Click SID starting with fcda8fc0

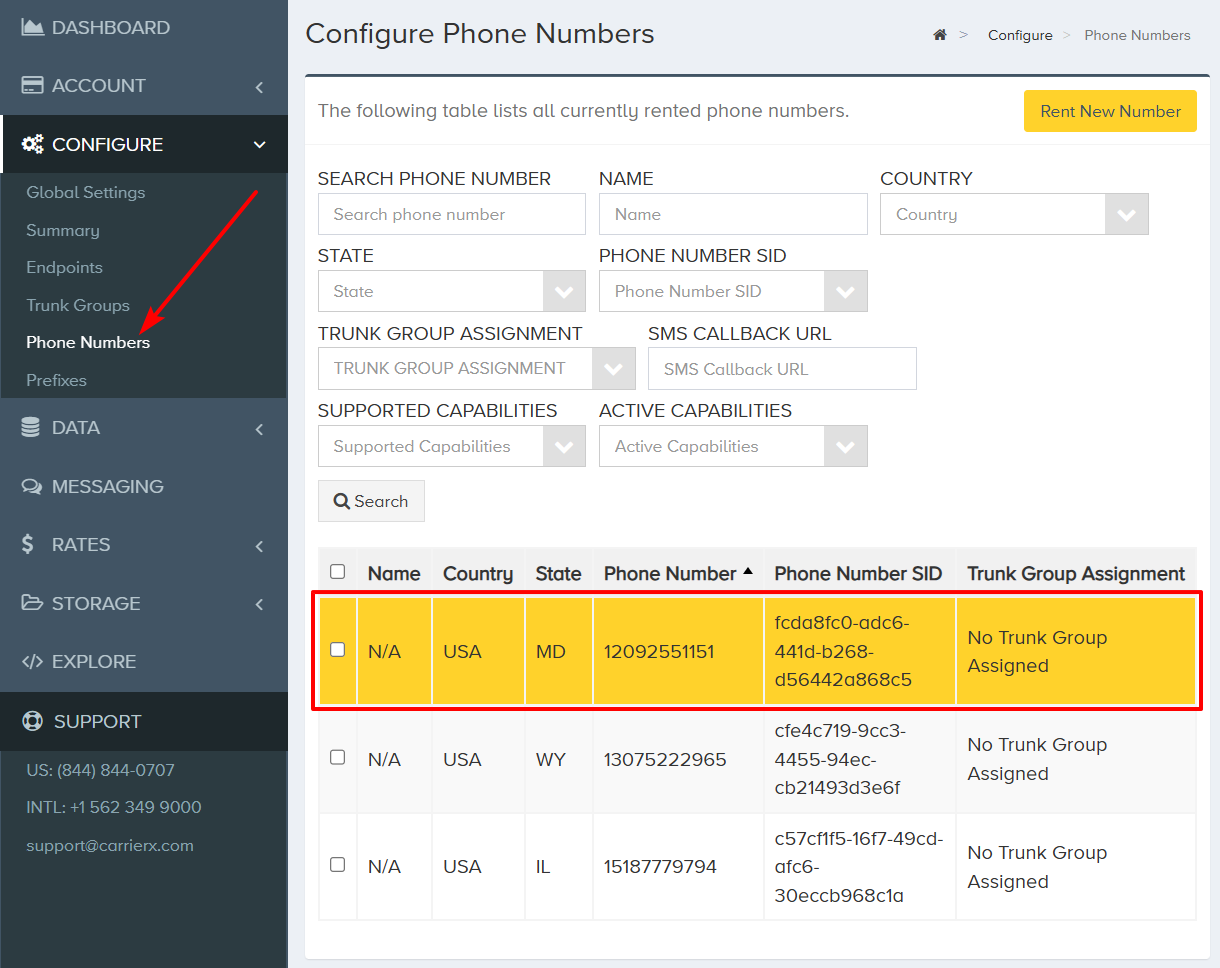(x=843, y=651)
